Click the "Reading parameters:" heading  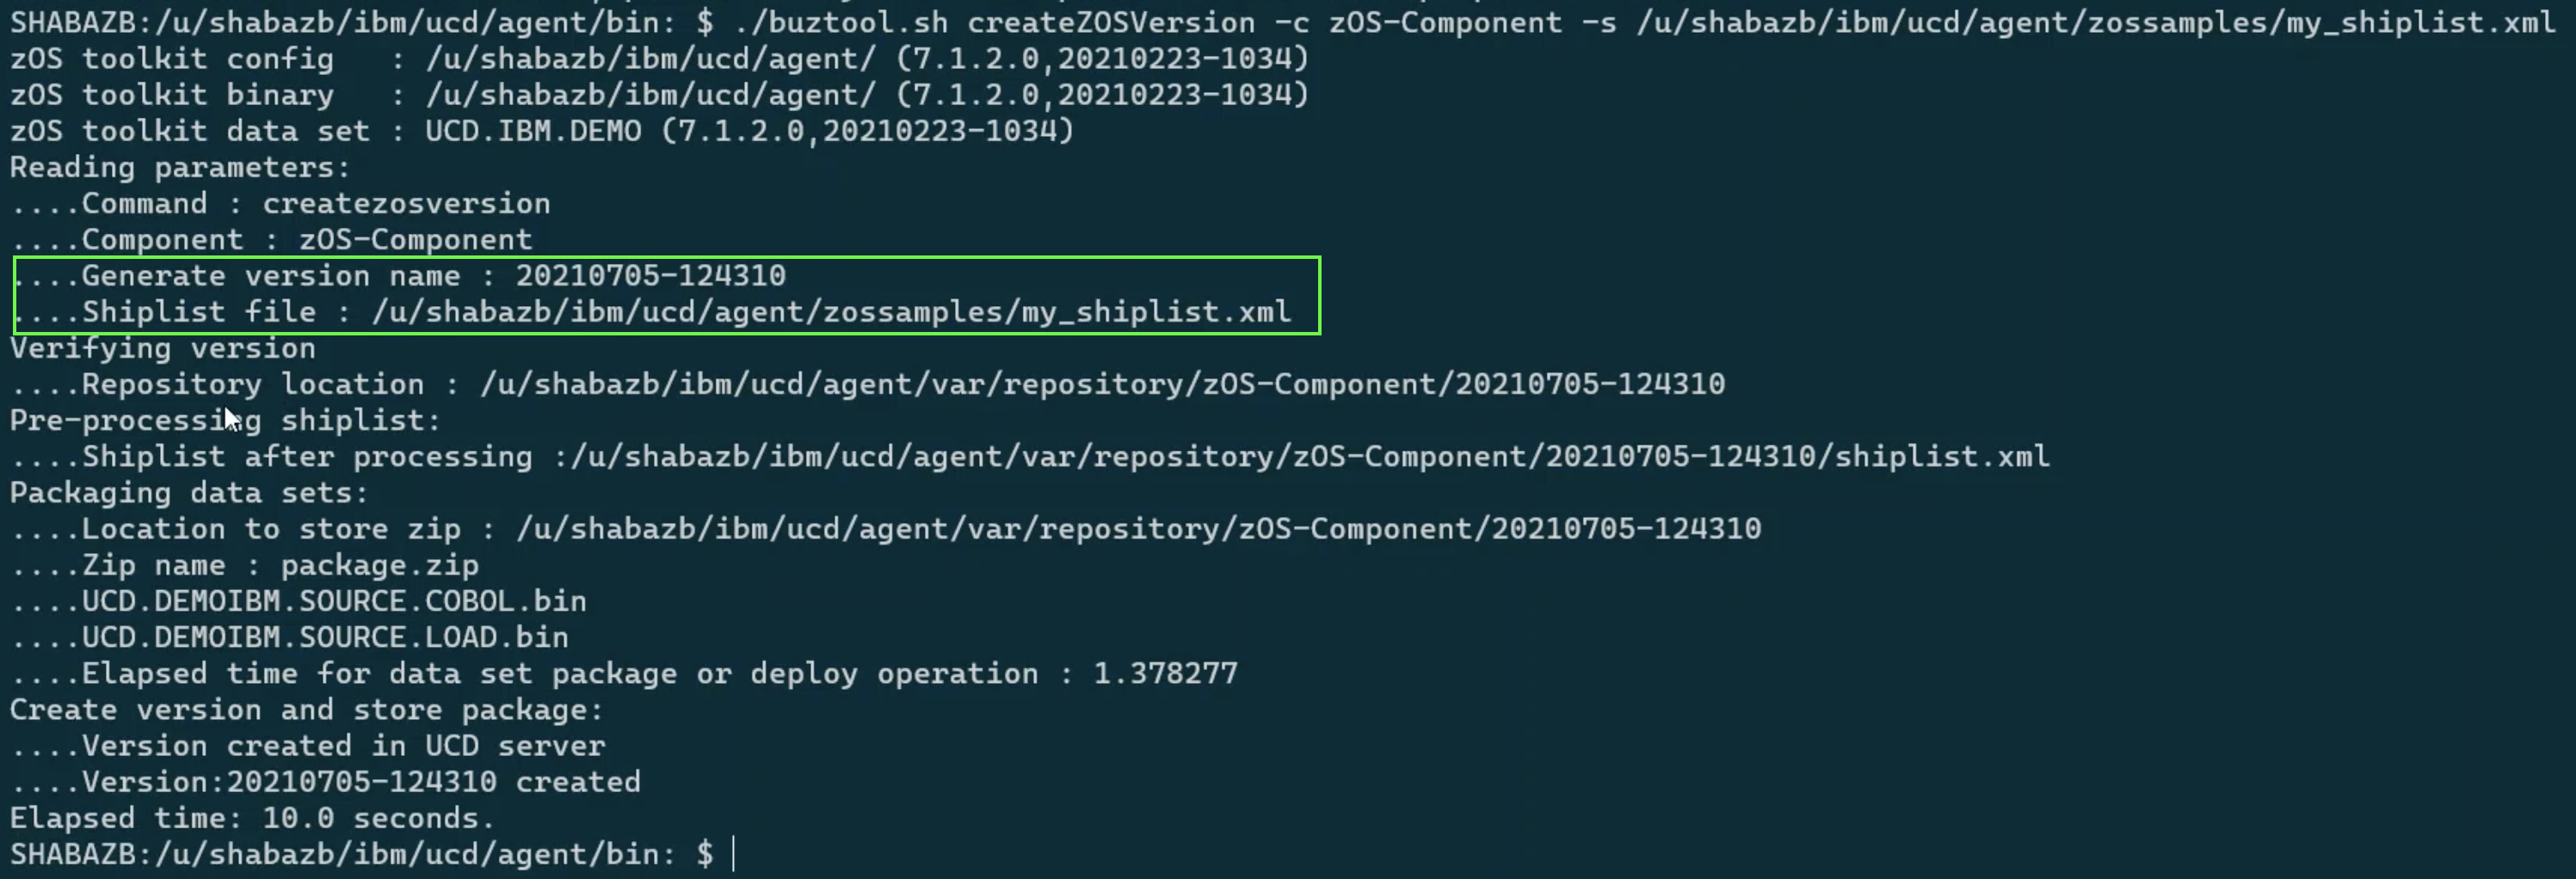click(x=180, y=167)
